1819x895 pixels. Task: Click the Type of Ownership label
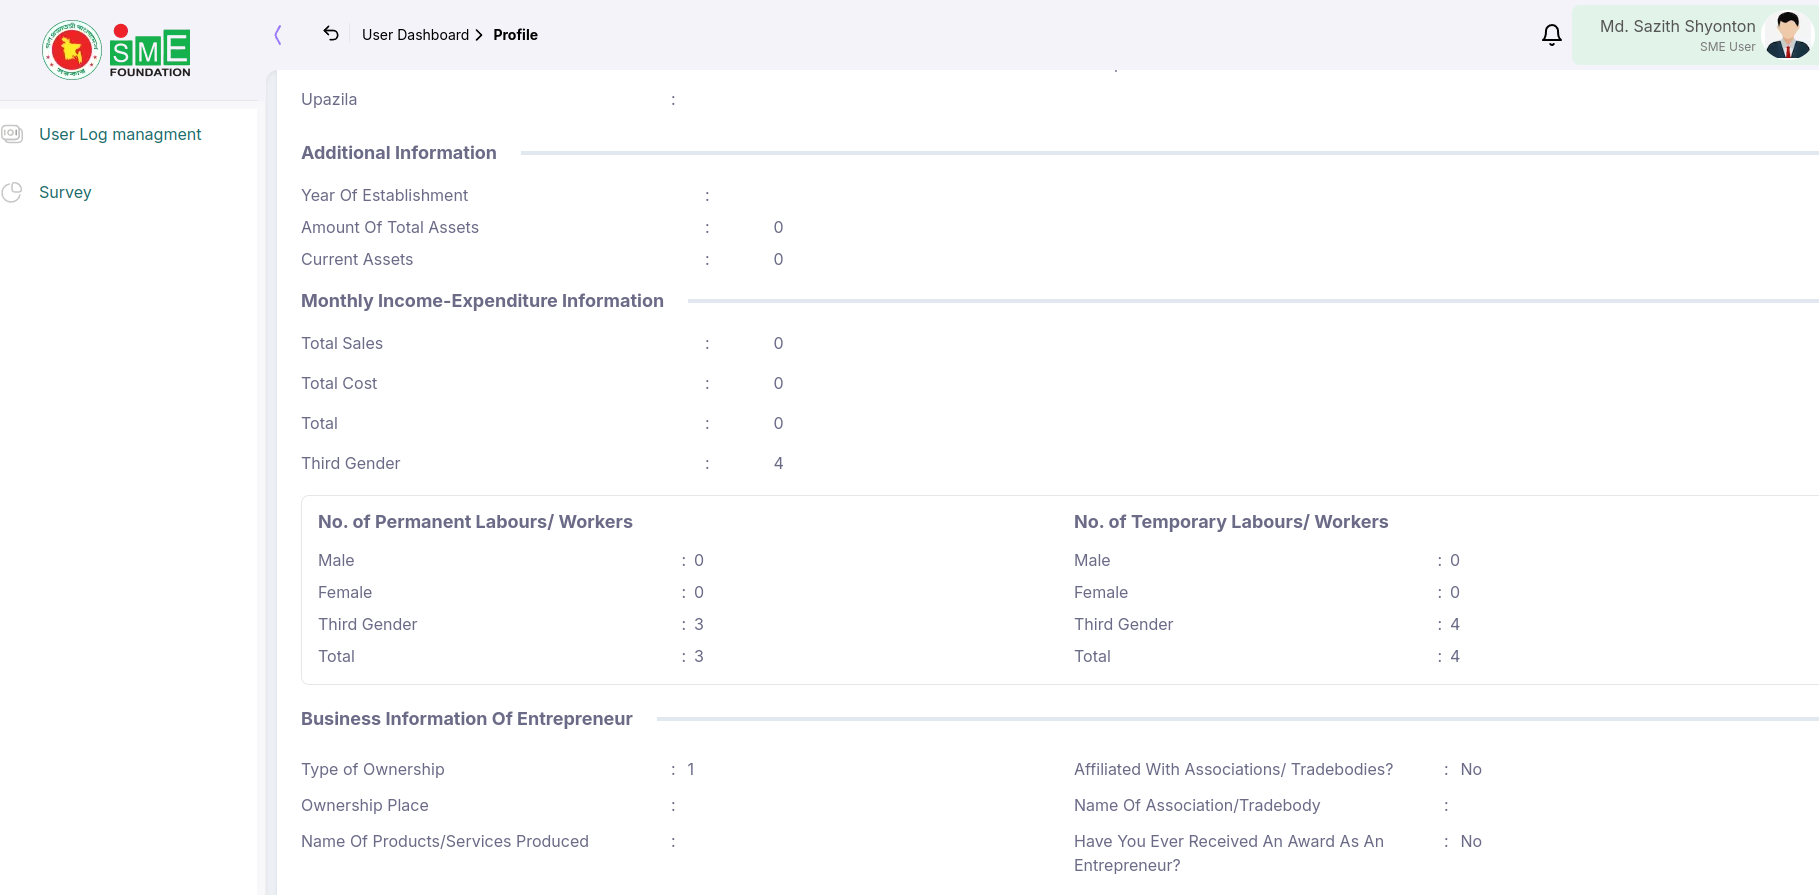[373, 769]
